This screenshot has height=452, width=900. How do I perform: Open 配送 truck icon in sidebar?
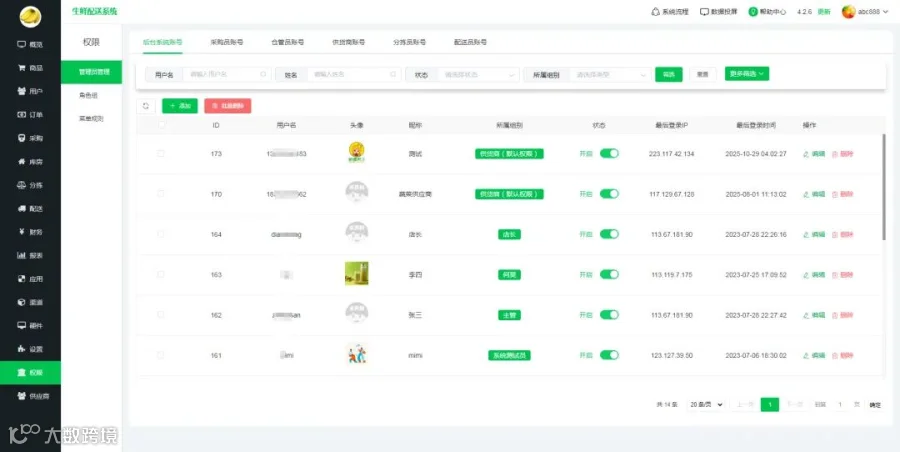tap(21, 208)
